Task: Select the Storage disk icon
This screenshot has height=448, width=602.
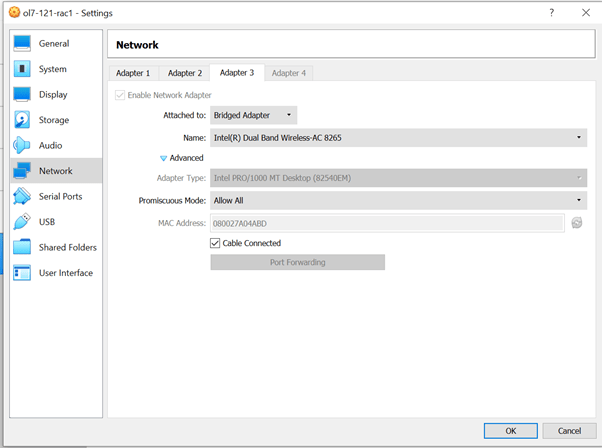Action: point(22,120)
